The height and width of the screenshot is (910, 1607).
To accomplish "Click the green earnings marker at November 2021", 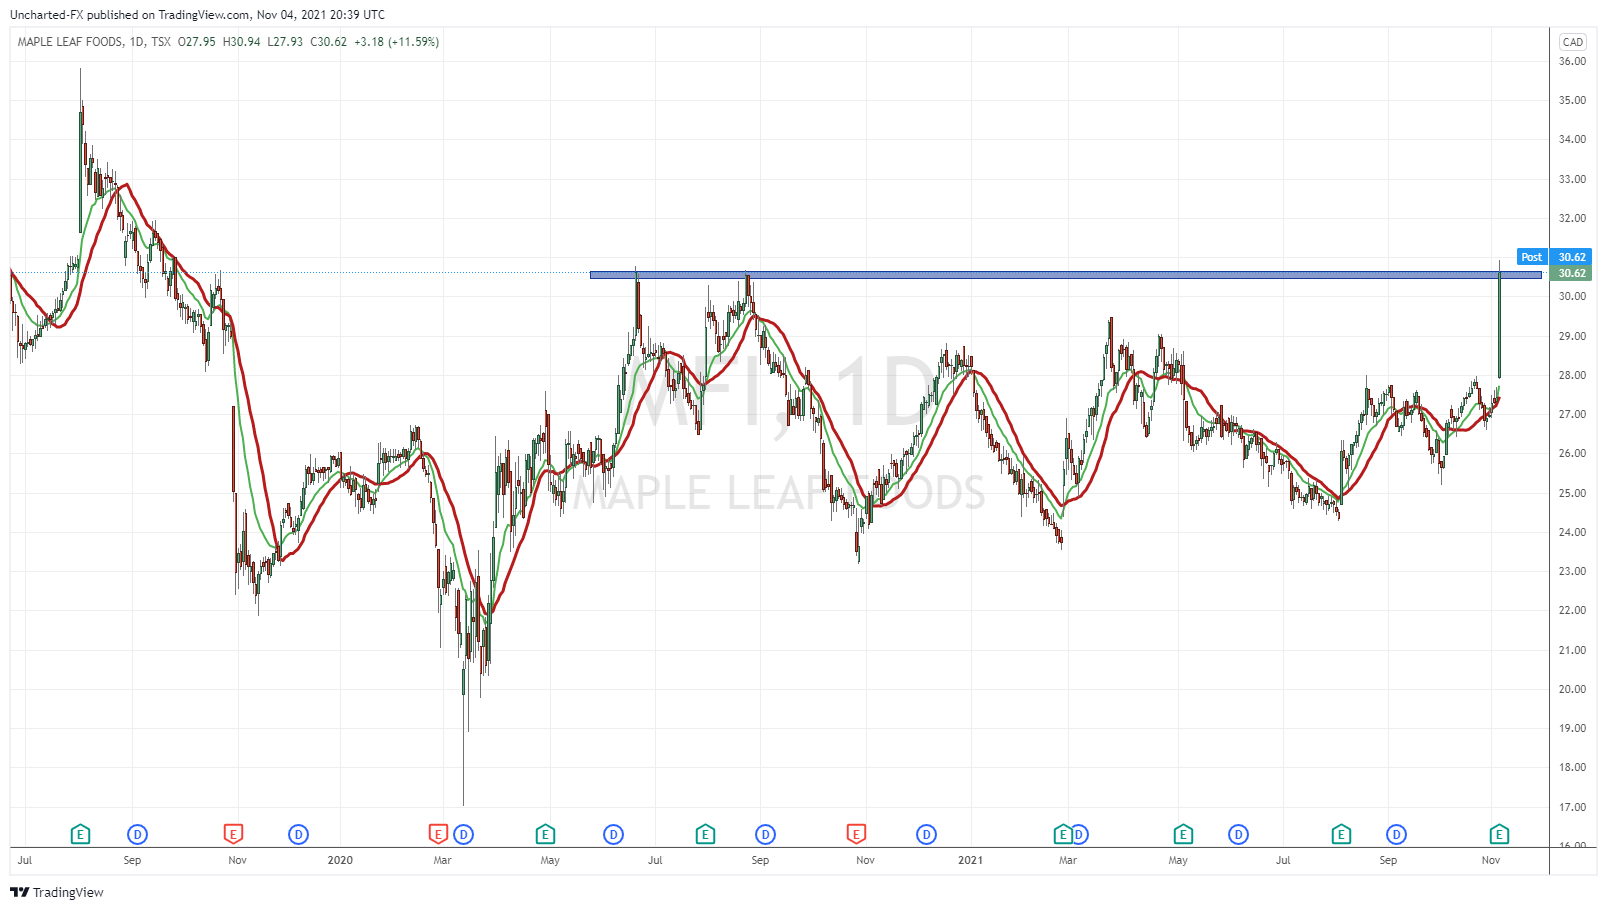I will pos(1499,834).
